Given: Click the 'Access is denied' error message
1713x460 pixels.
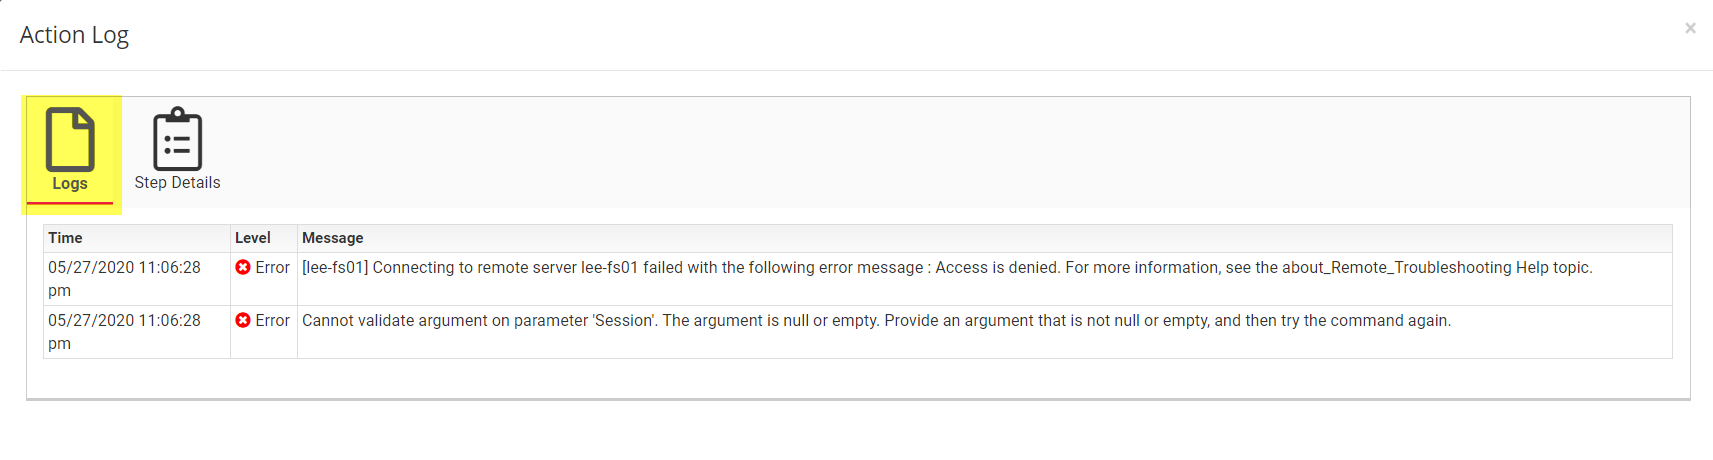Looking at the screenshot, I should pyautogui.click(x=947, y=267).
